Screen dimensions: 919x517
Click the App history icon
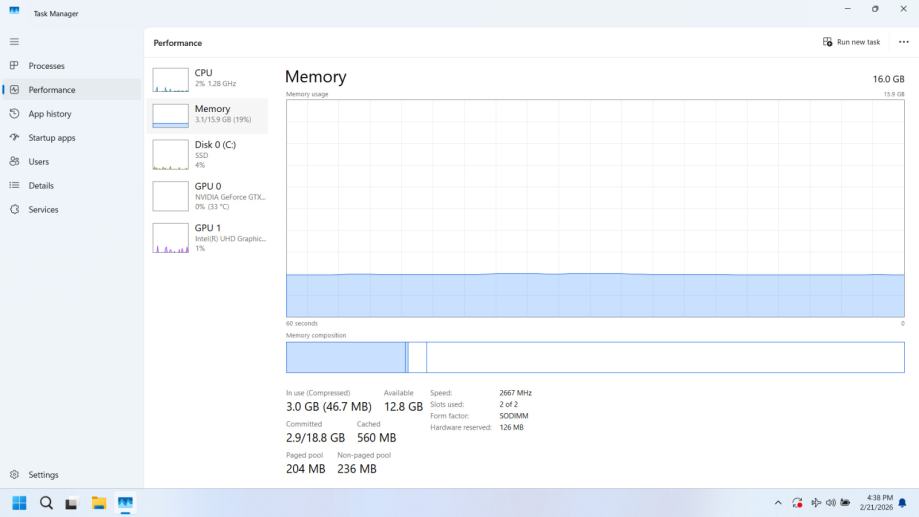point(14,114)
